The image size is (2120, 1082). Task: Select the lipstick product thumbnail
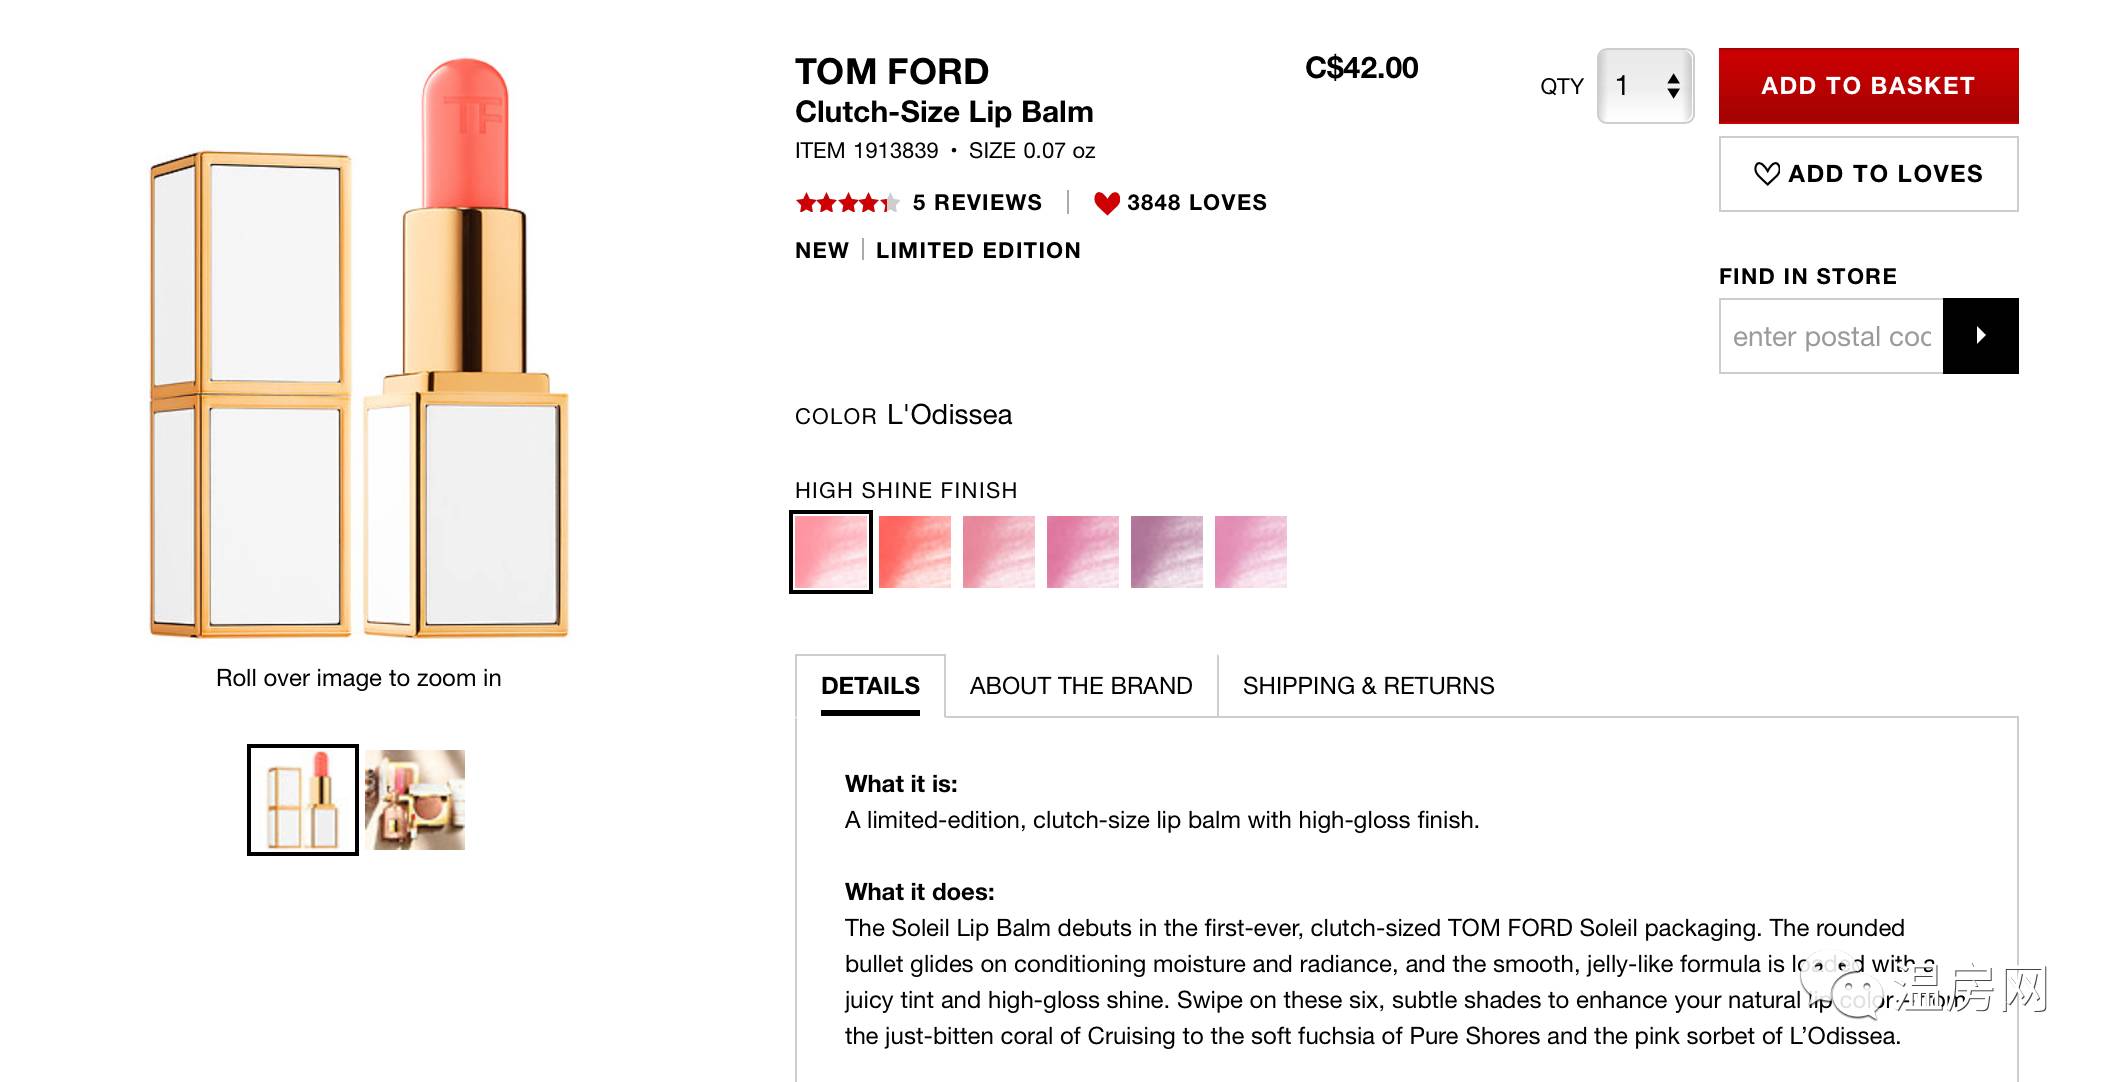coord(303,800)
